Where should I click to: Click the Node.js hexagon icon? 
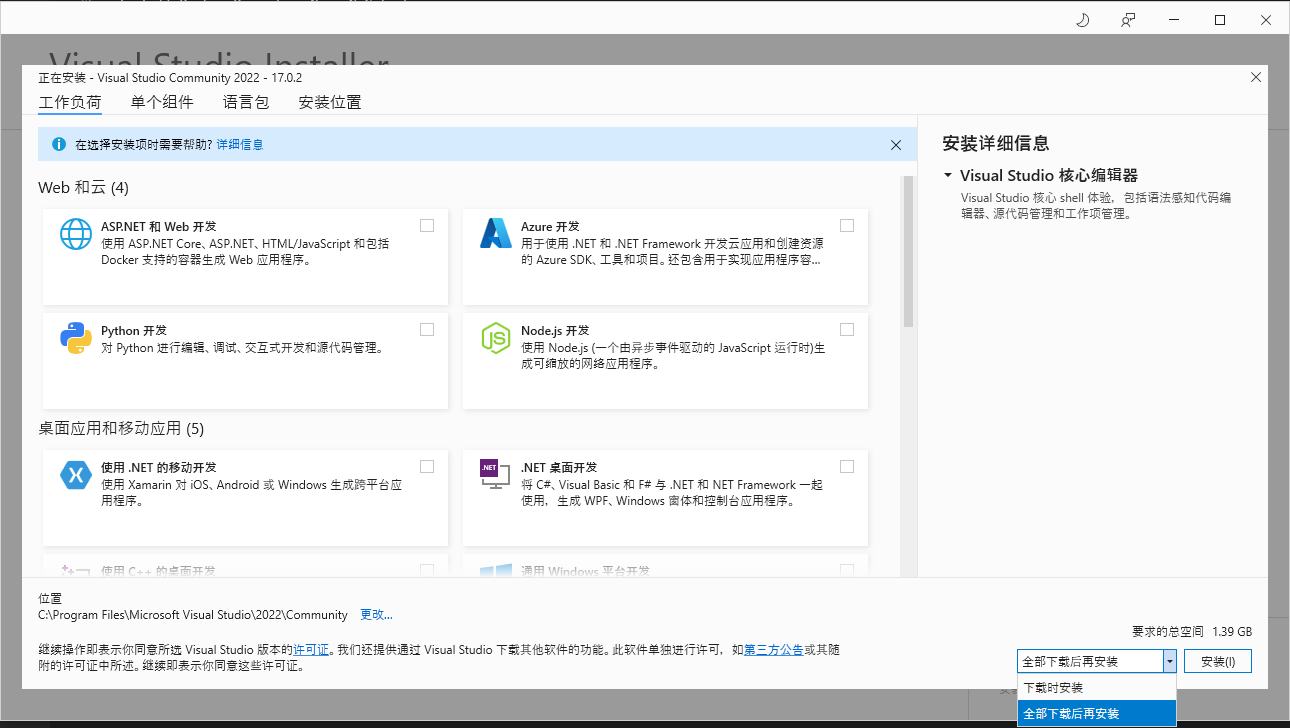coord(496,338)
